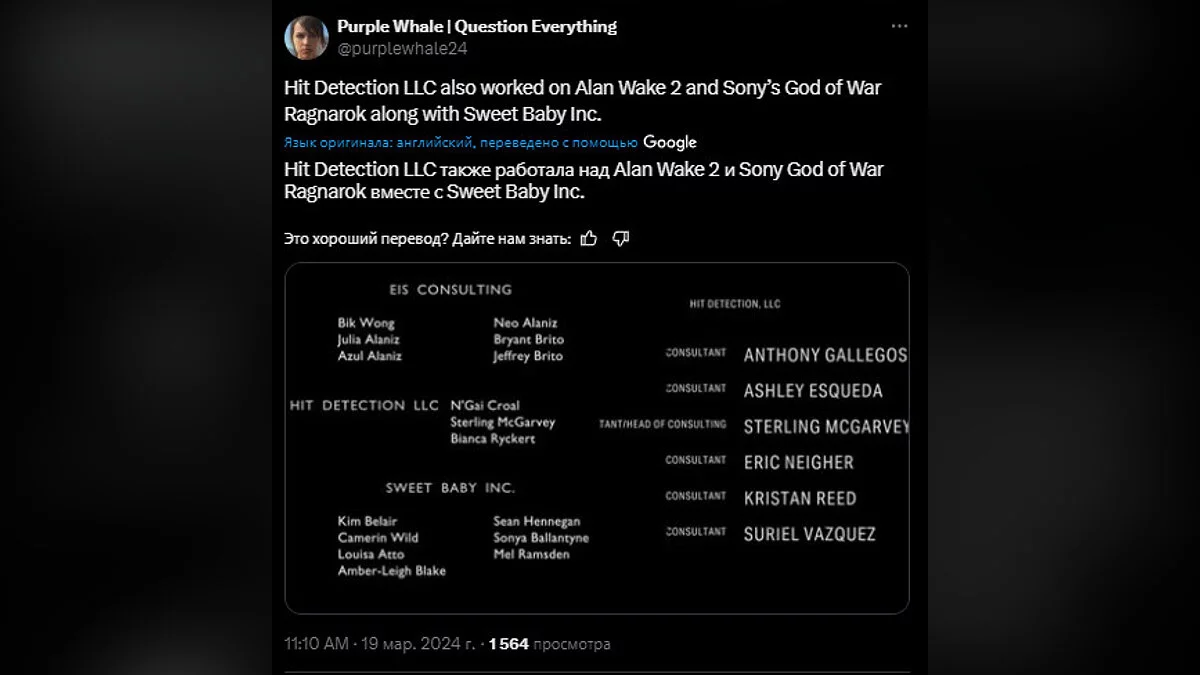Click the thumbs up translation feedback icon

(x=589, y=238)
